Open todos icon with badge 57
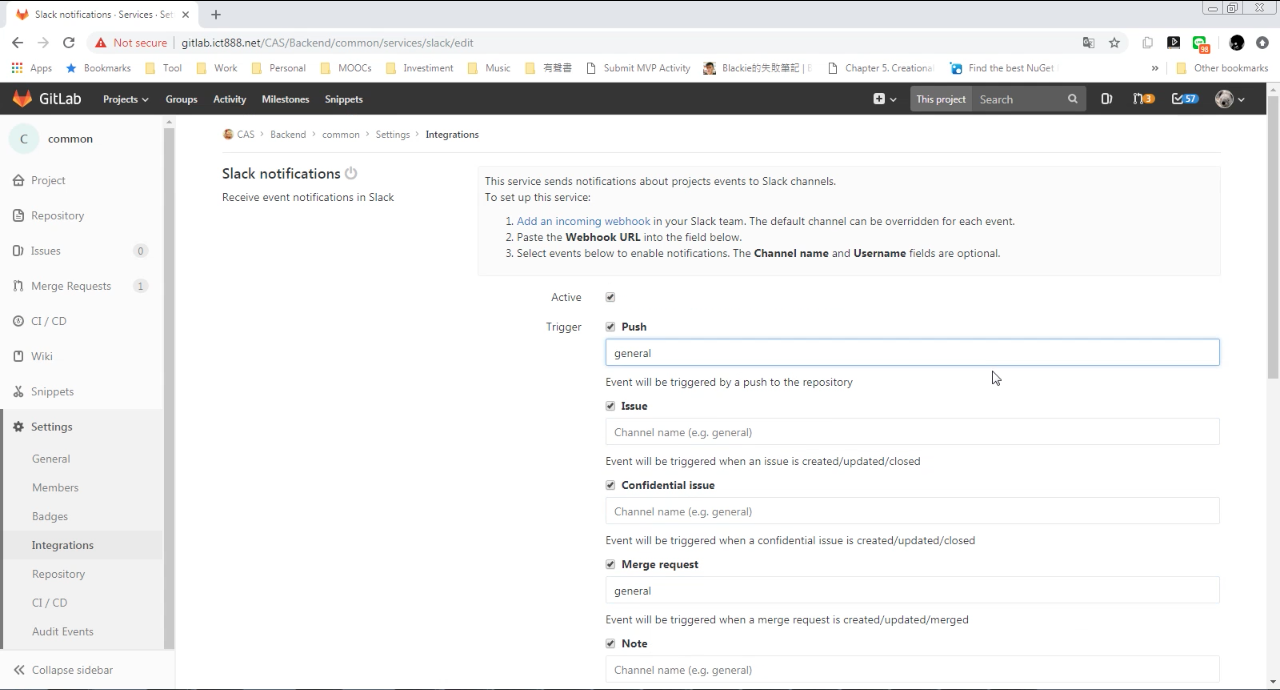 pyautogui.click(x=1185, y=99)
